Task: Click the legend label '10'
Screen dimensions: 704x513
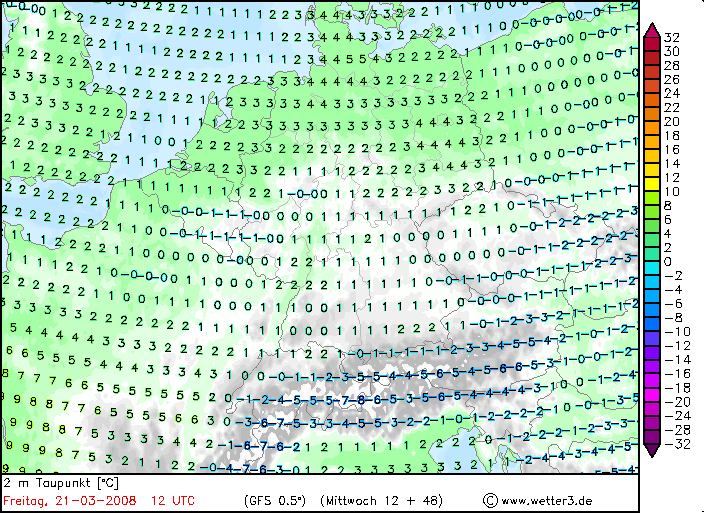Action: tap(672, 192)
